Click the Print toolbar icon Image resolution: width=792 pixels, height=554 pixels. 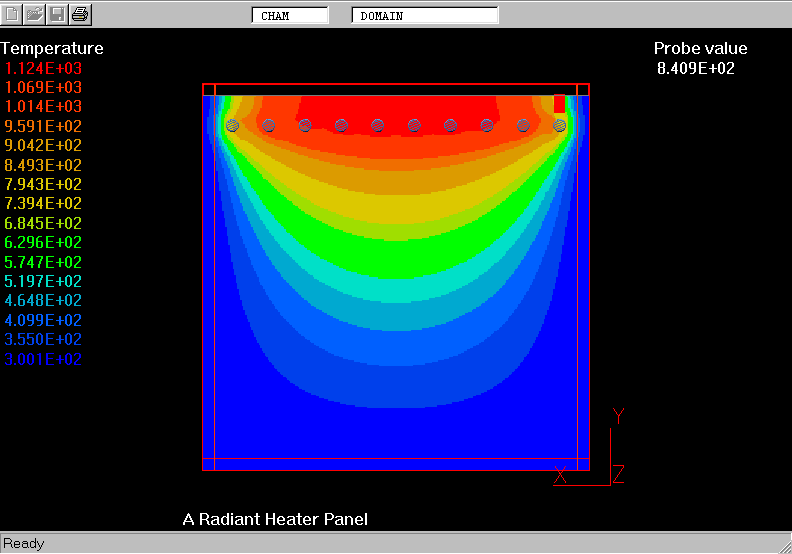[x=80, y=14]
